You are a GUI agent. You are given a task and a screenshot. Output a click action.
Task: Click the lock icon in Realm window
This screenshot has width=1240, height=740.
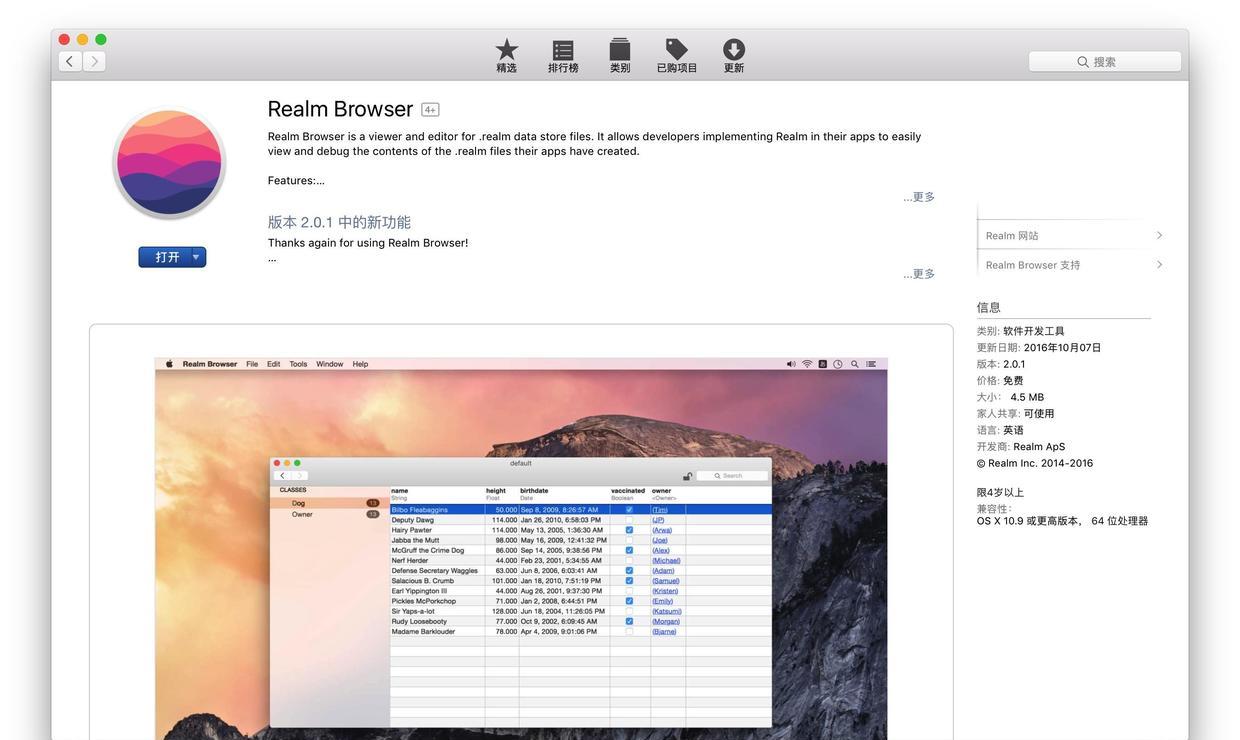[688, 476]
